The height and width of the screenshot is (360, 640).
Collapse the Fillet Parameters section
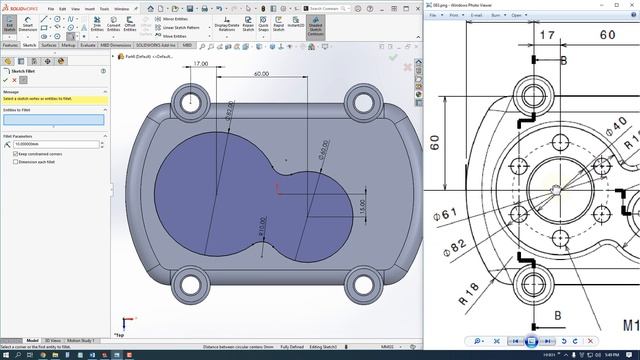pos(105,136)
